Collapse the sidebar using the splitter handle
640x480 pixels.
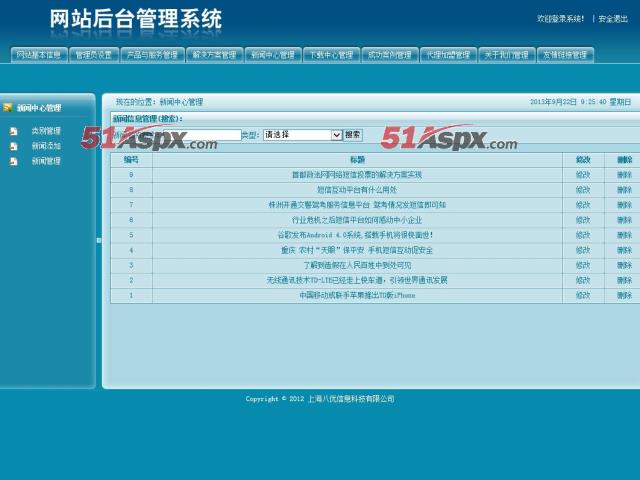click(x=99, y=240)
